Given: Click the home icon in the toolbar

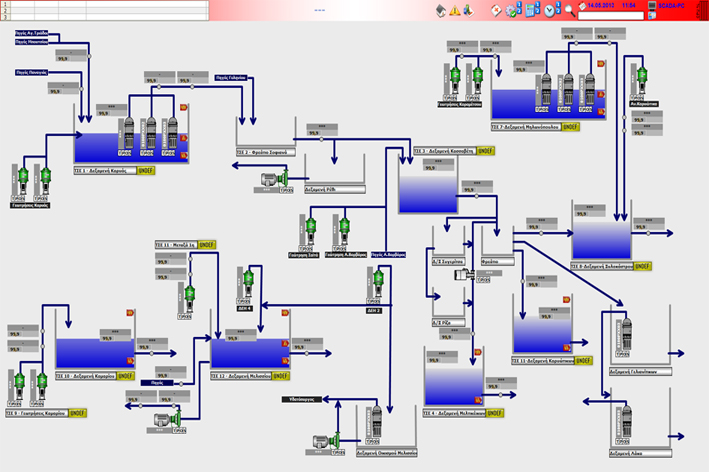Looking at the screenshot, I should (441, 10).
